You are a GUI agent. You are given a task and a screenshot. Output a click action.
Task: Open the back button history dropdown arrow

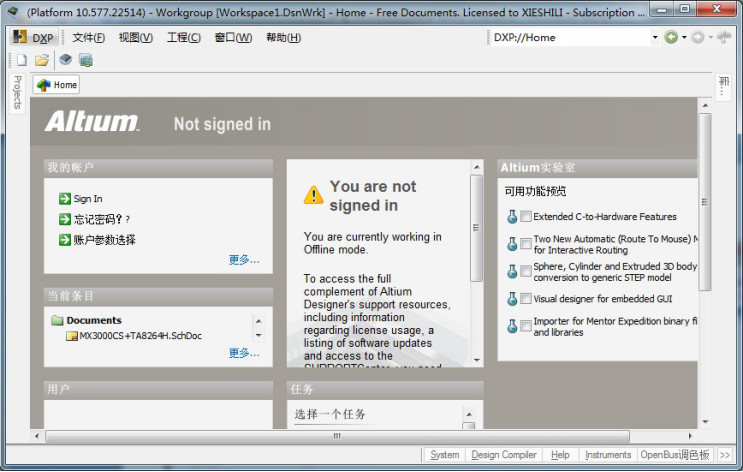(x=684, y=37)
